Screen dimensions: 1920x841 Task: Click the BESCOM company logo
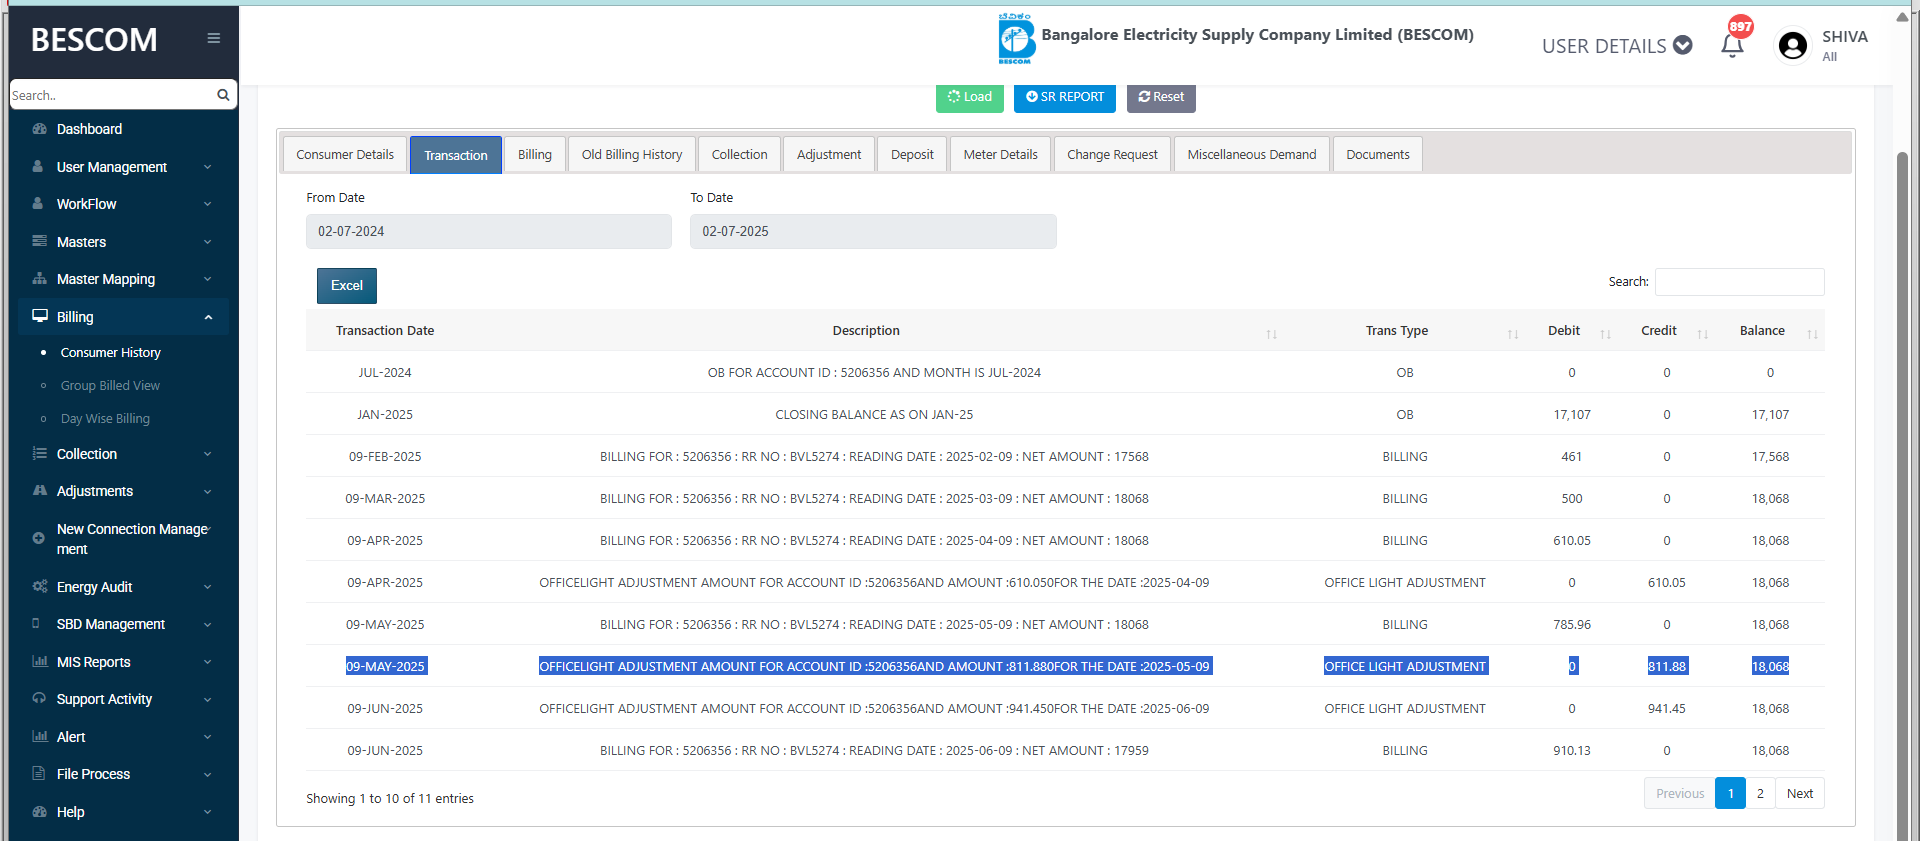pos(1016,38)
